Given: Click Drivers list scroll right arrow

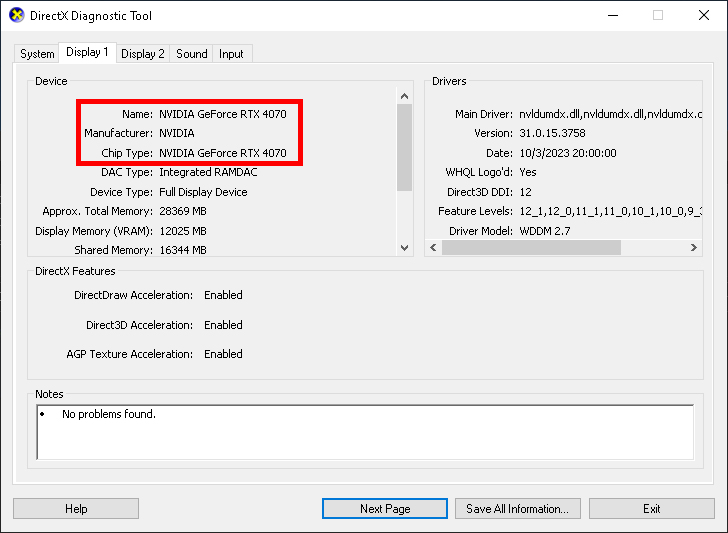Looking at the screenshot, I should [x=694, y=247].
